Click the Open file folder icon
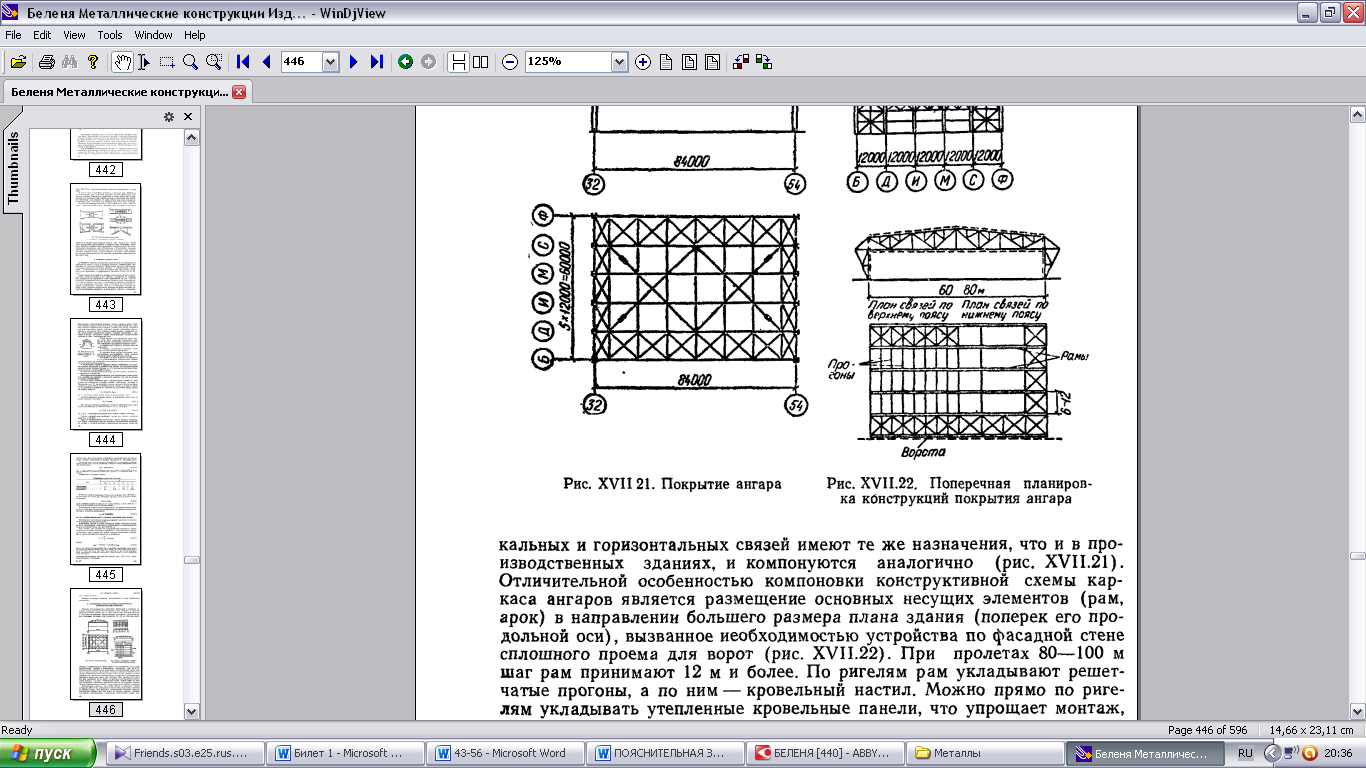This screenshot has height=768, width=1366. (17, 62)
